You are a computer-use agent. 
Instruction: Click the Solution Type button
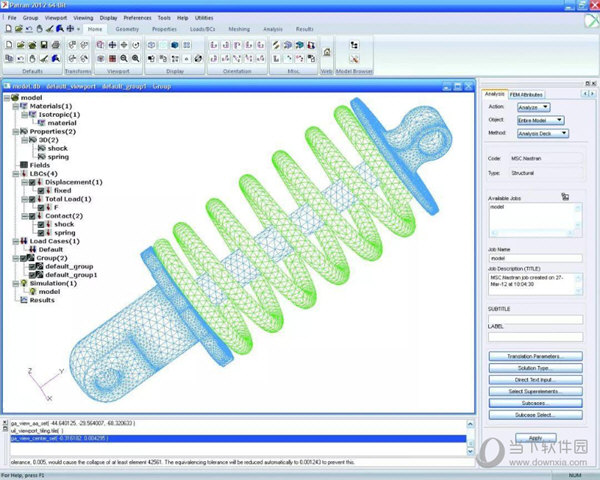pos(535,368)
